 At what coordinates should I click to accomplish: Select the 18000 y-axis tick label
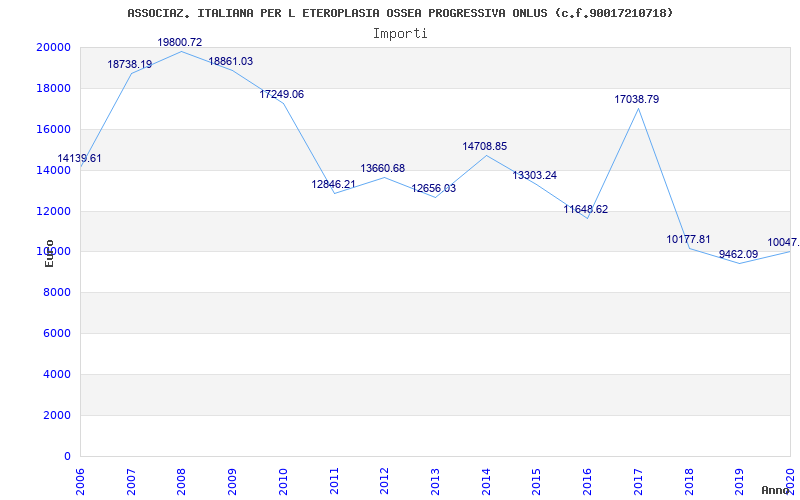point(54,88)
